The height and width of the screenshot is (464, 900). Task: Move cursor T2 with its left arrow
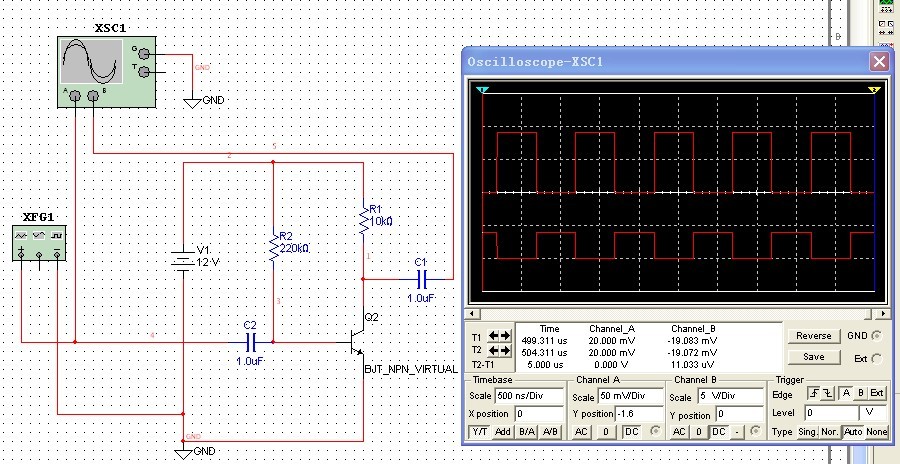pyautogui.click(x=493, y=351)
